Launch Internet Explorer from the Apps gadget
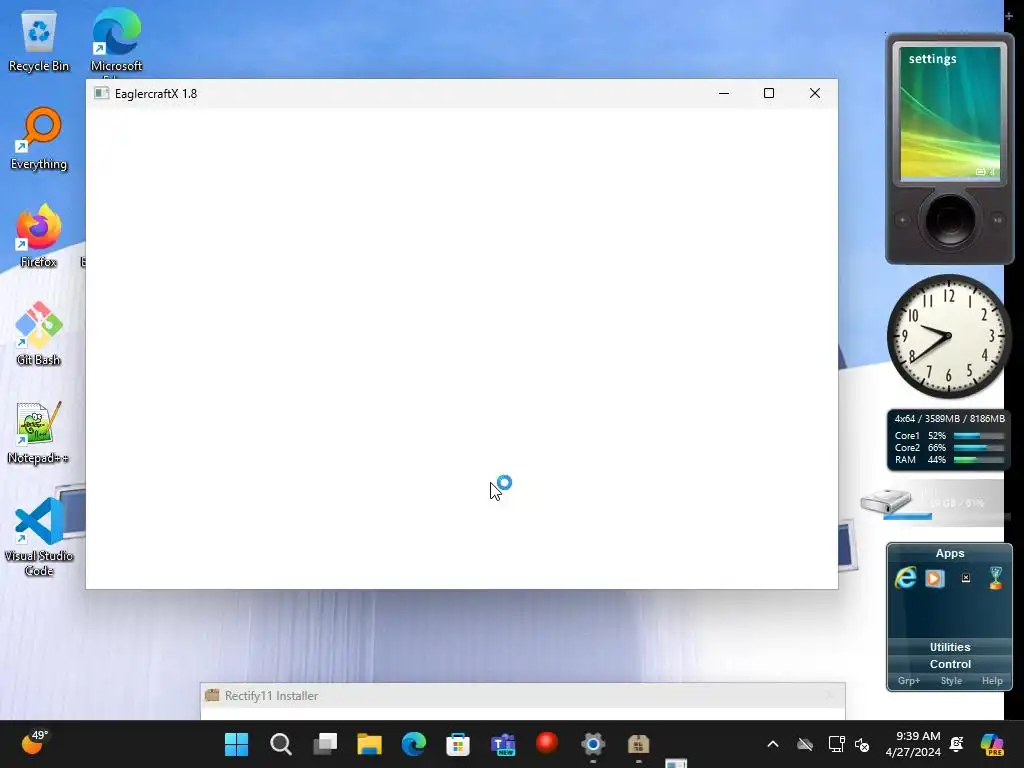1024x768 pixels. click(x=905, y=578)
